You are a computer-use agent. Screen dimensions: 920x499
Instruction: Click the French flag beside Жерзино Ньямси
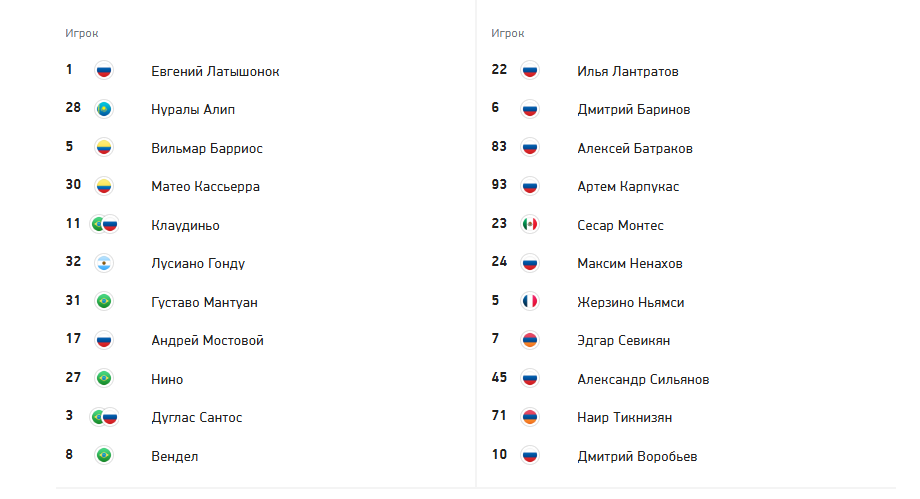530,301
